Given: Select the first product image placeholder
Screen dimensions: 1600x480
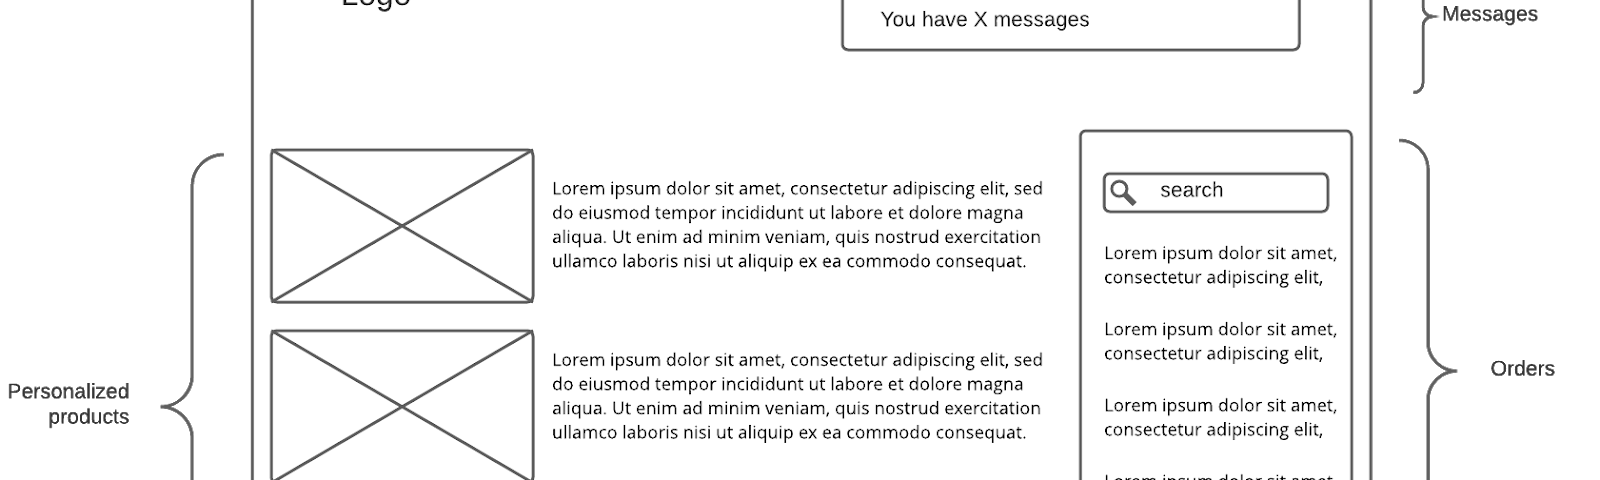Looking at the screenshot, I should tap(402, 226).
